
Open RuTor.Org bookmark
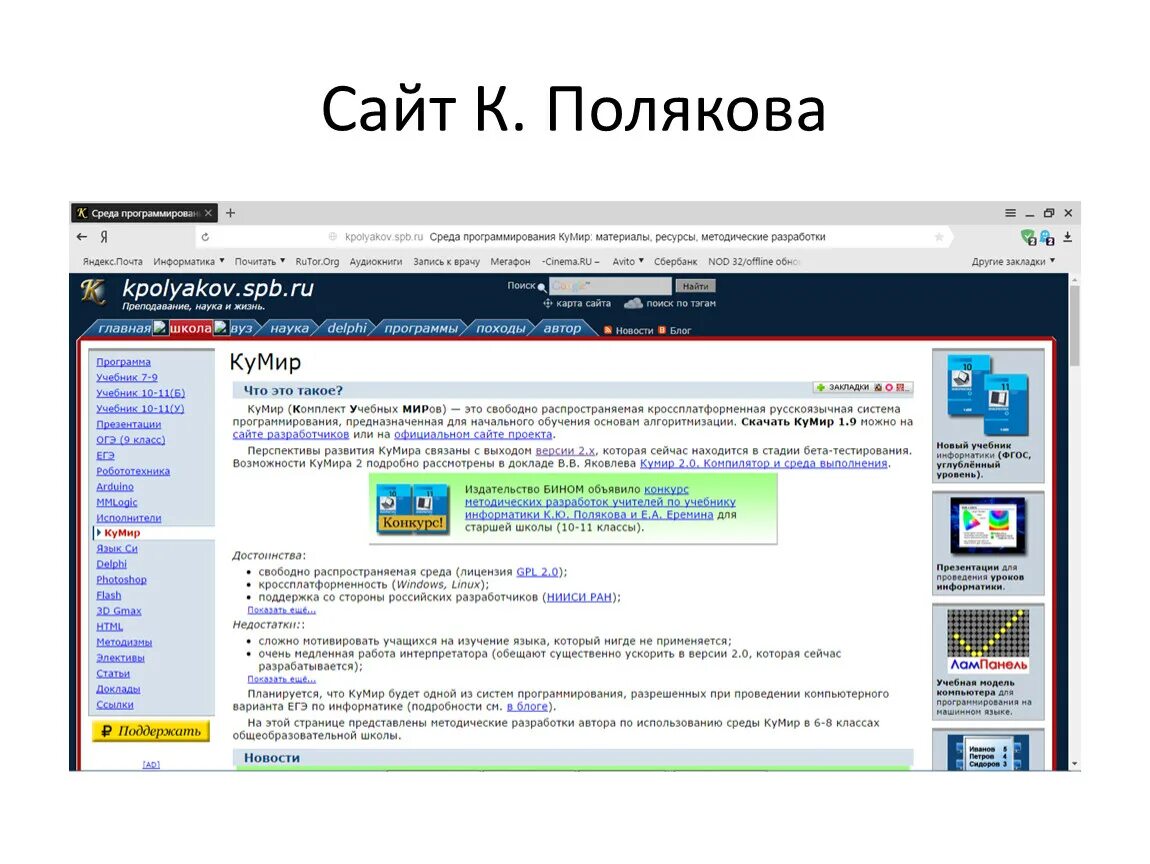(x=317, y=261)
